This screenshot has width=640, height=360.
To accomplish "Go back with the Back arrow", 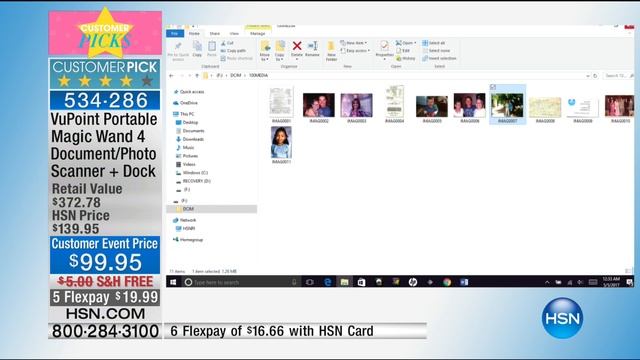I will [x=171, y=76].
